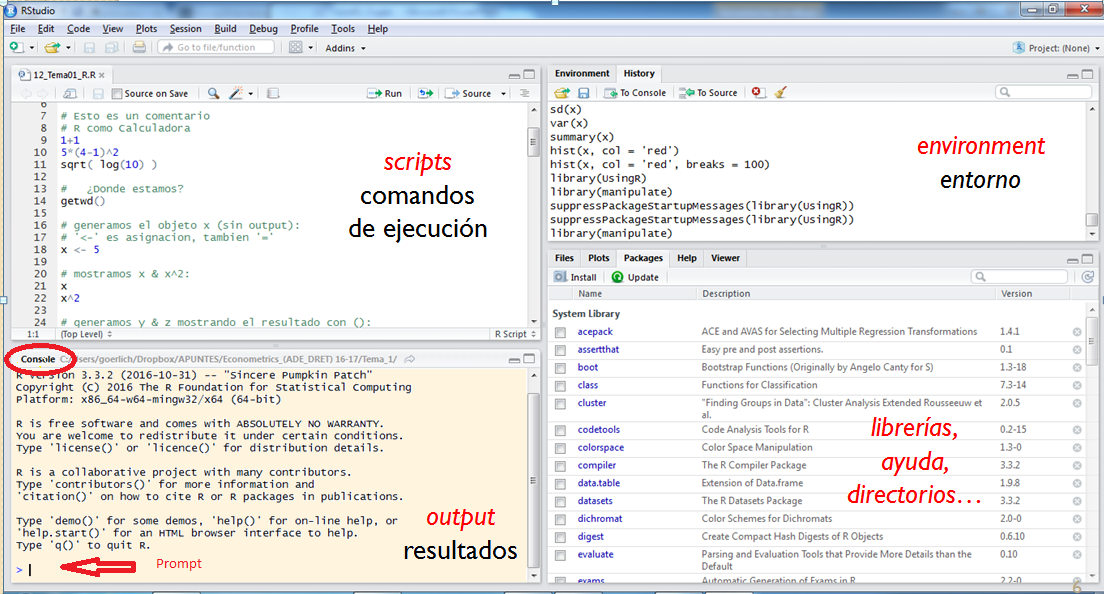Load data.table package via checkbox
Viewport: 1104px width, 594px height.
tap(560, 484)
